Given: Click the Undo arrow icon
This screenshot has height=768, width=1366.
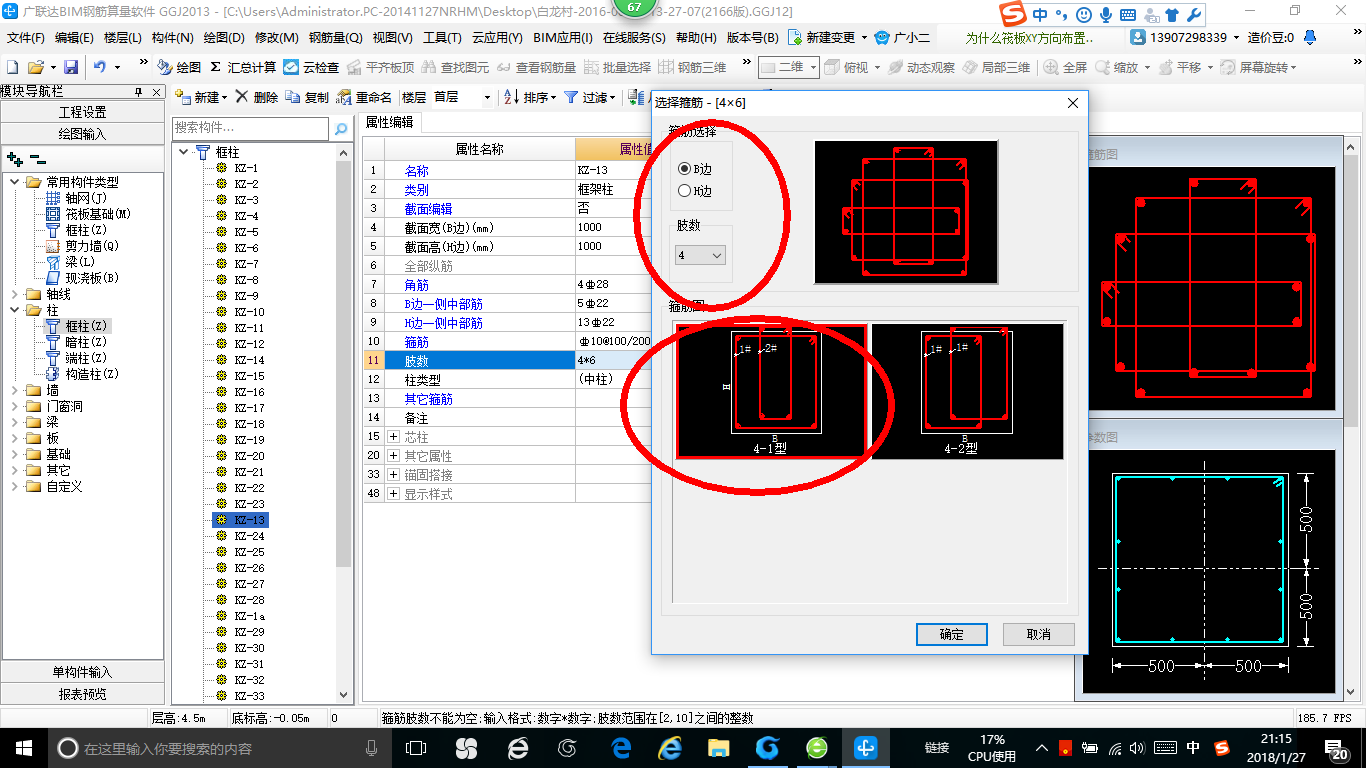Looking at the screenshot, I should pos(100,67).
